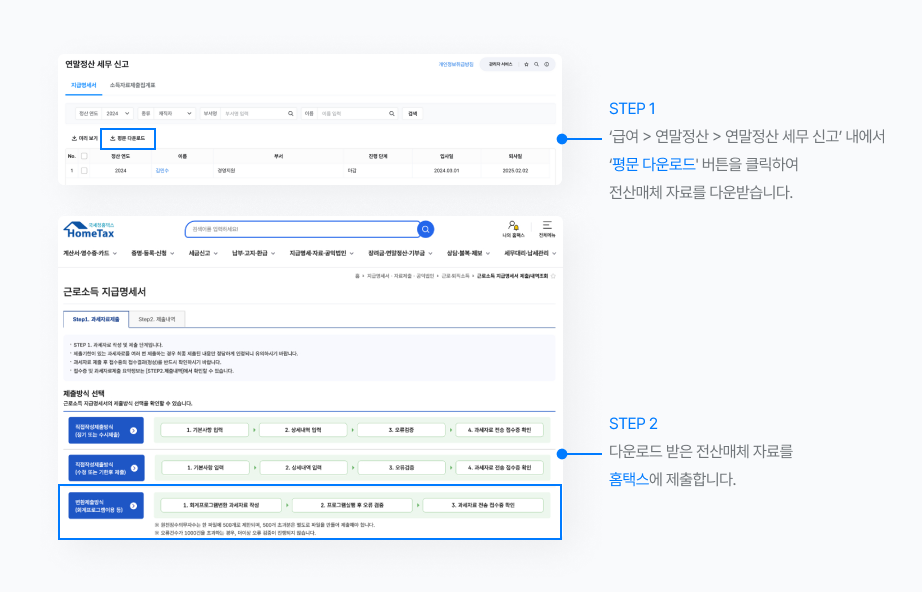Click the circular arrow on 변환제출방식 button
922x594 pixels.
134,505
